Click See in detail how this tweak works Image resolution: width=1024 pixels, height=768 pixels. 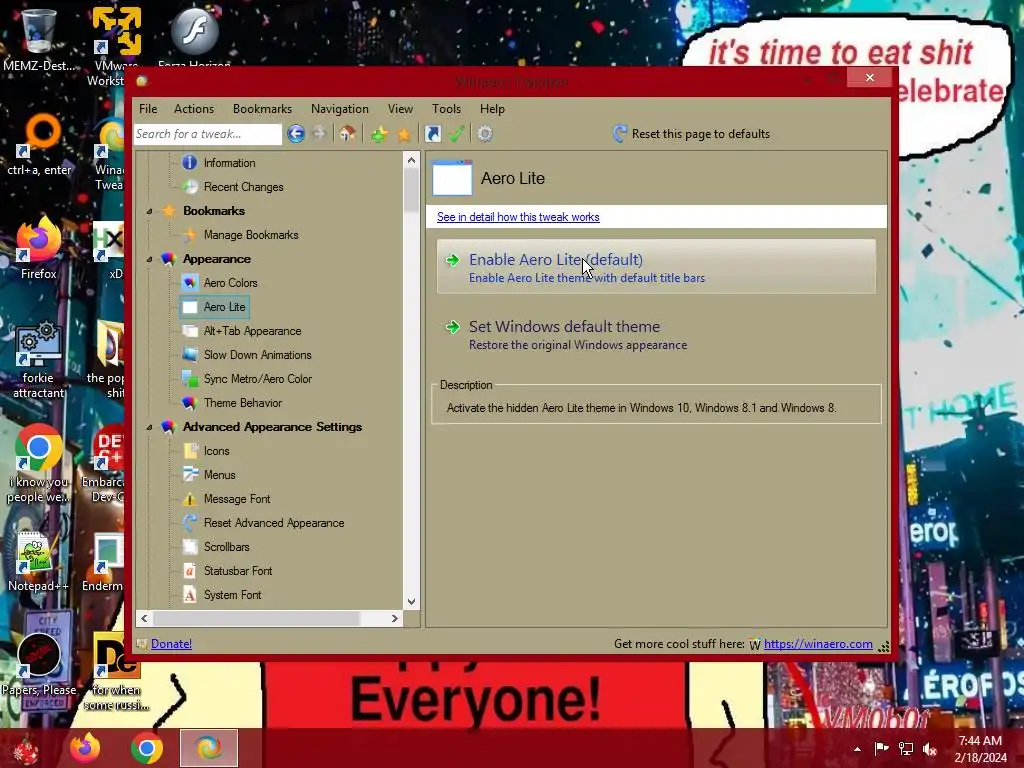(x=518, y=217)
